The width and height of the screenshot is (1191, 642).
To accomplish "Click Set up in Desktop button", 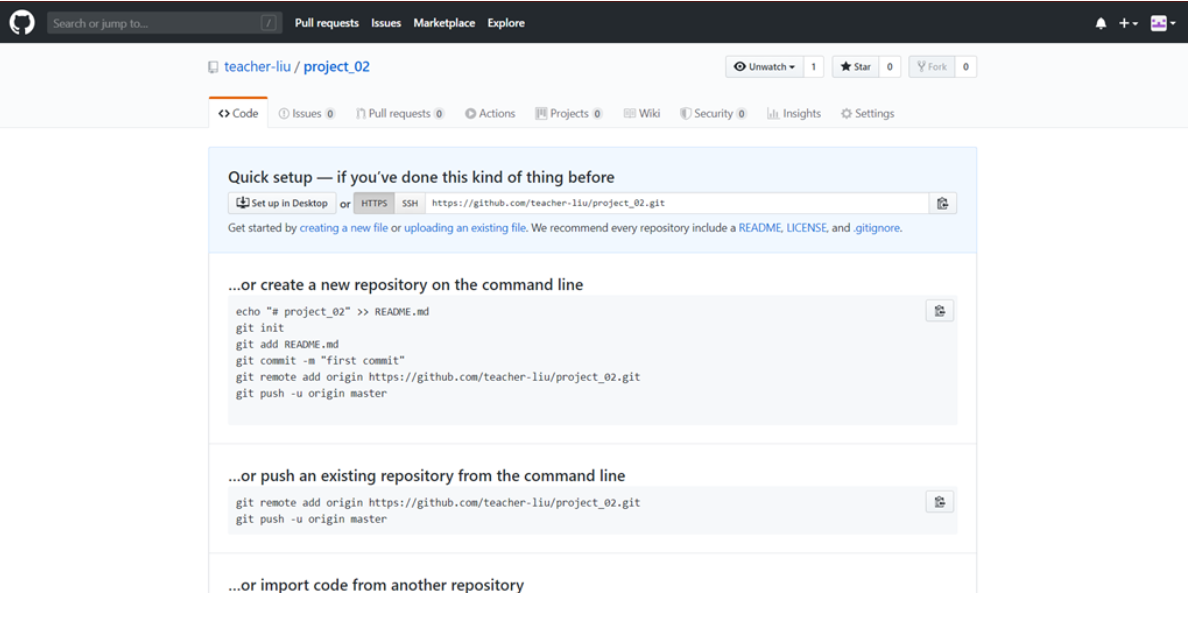I will coord(282,203).
